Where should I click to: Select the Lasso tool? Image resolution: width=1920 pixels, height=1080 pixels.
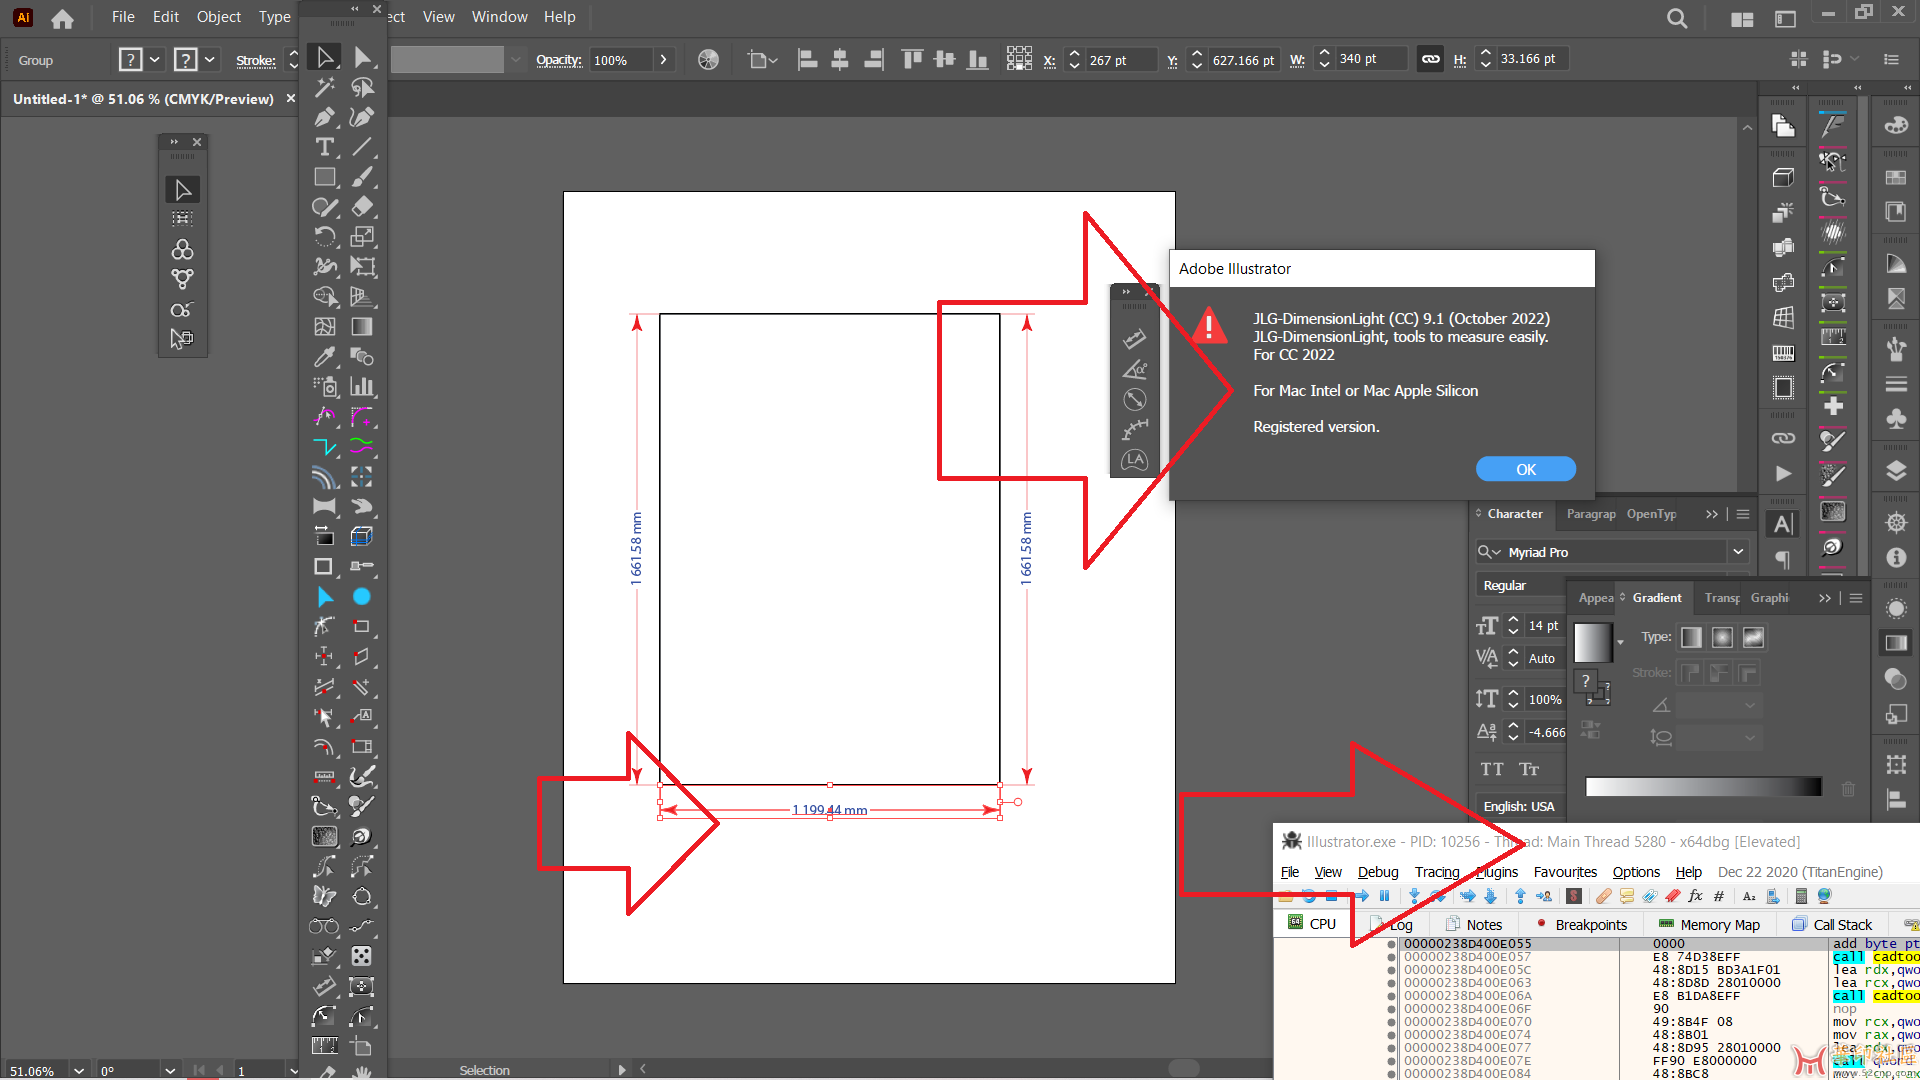[x=362, y=88]
